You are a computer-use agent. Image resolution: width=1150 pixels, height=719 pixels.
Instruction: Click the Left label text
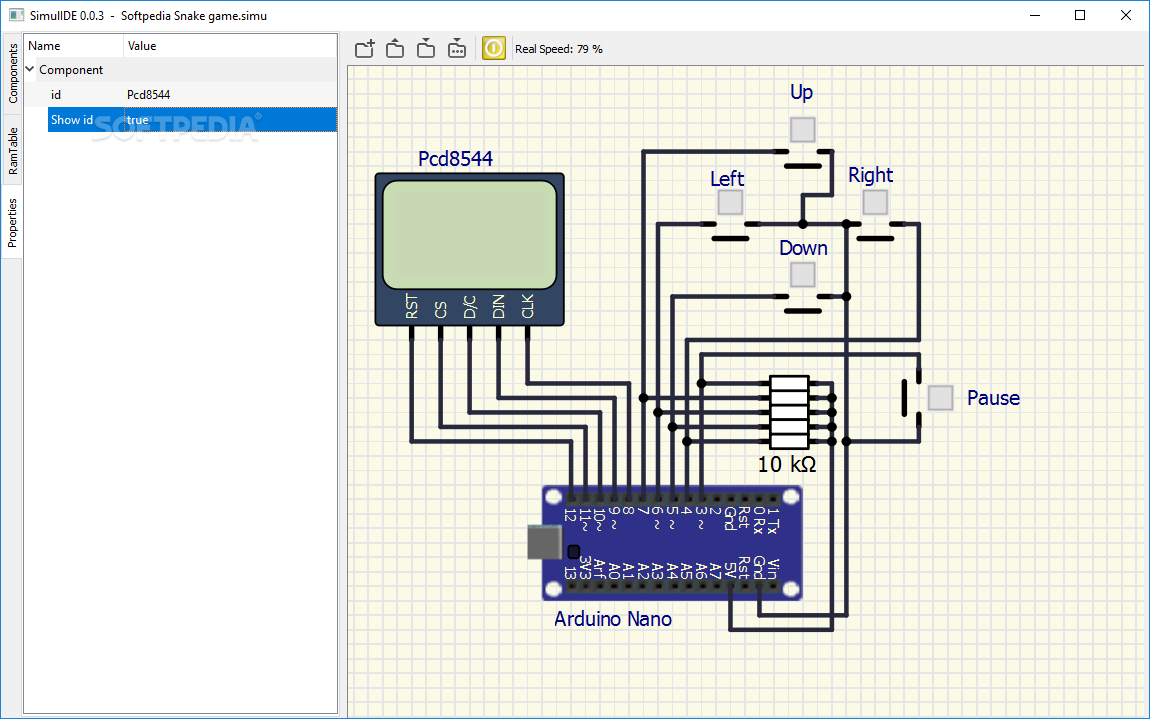(727, 179)
